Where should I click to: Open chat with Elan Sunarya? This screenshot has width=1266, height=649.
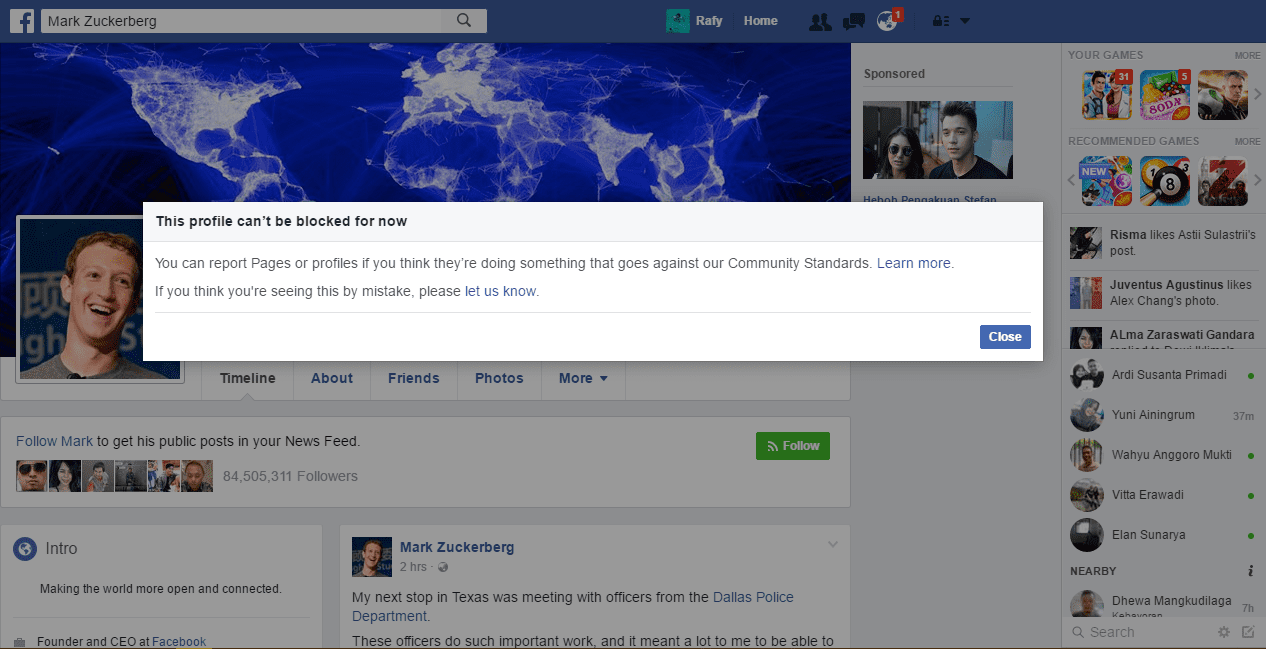pyautogui.click(x=1163, y=535)
